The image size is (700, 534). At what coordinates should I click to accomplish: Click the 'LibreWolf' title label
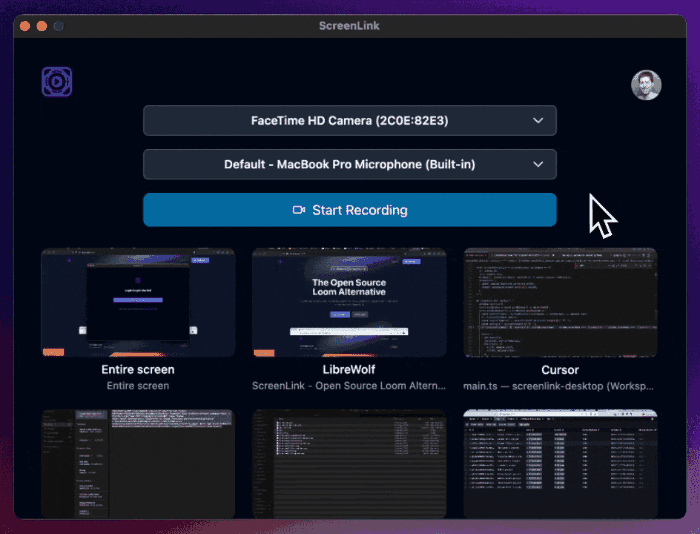(x=349, y=370)
